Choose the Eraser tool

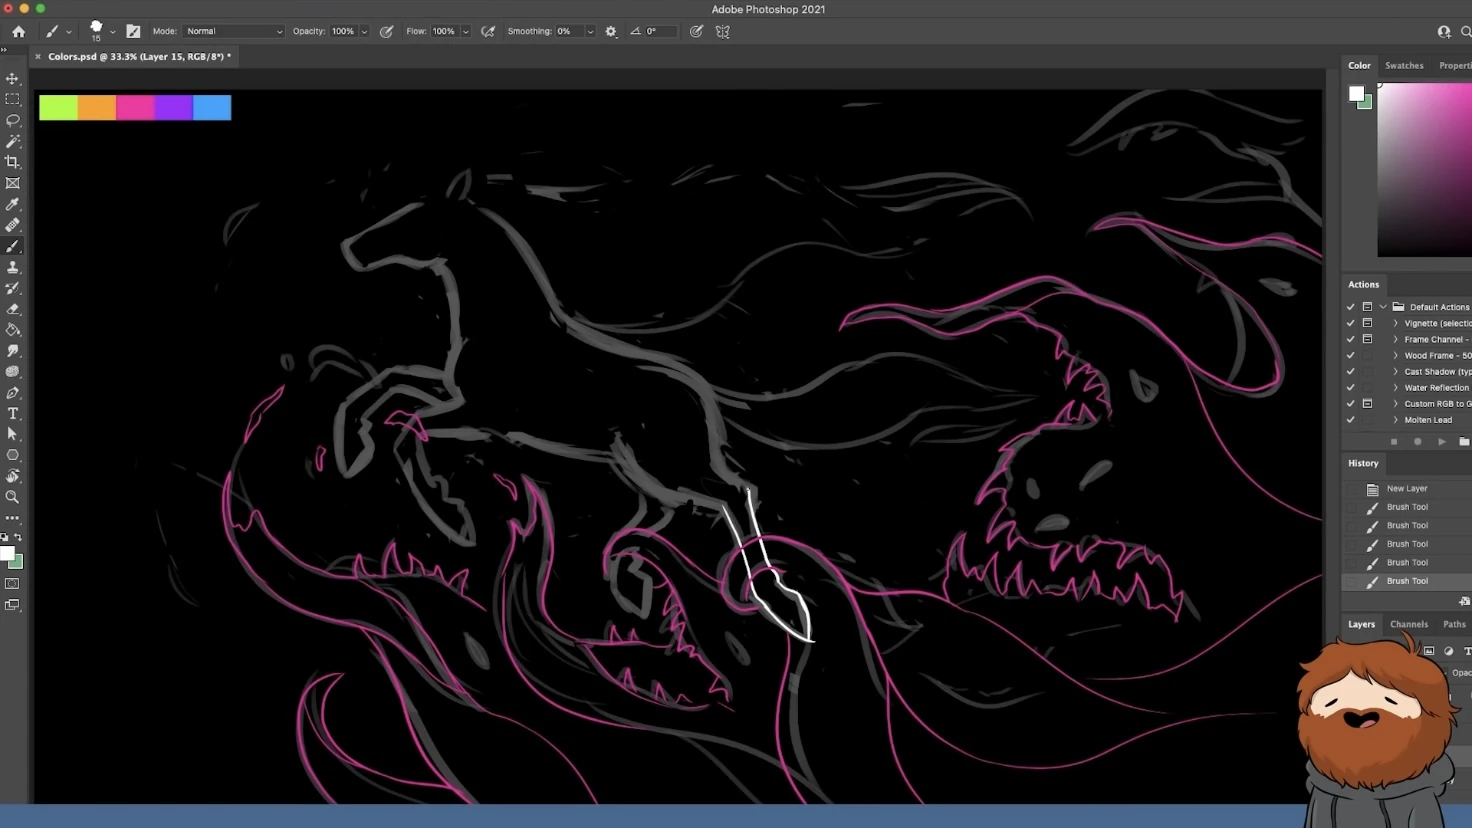[x=12, y=309]
